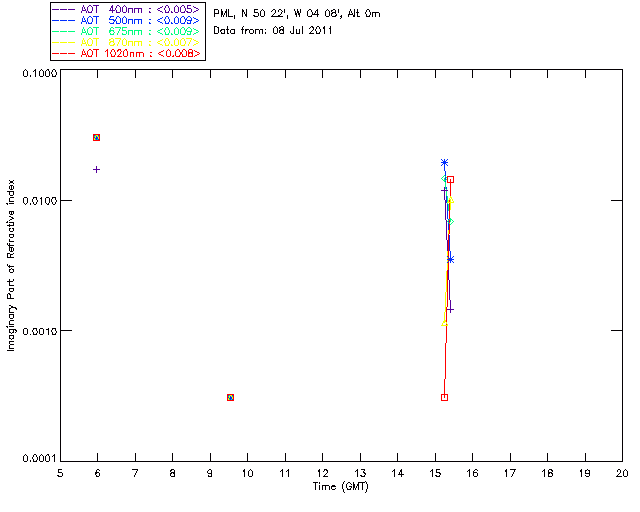
Task: Click the blue dashed line sample in legend
Action: click(64, 20)
